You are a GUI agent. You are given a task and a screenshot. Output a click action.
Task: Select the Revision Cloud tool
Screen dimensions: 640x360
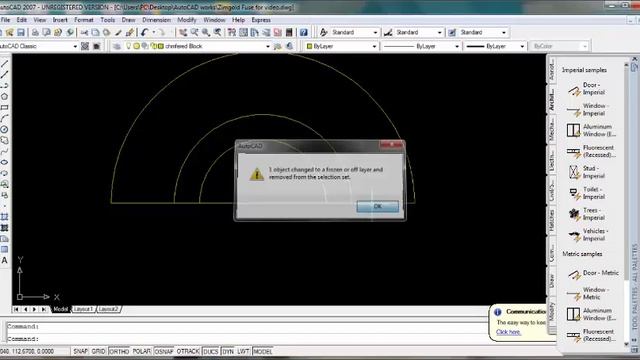pyautogui.click(x=4, y=140)
